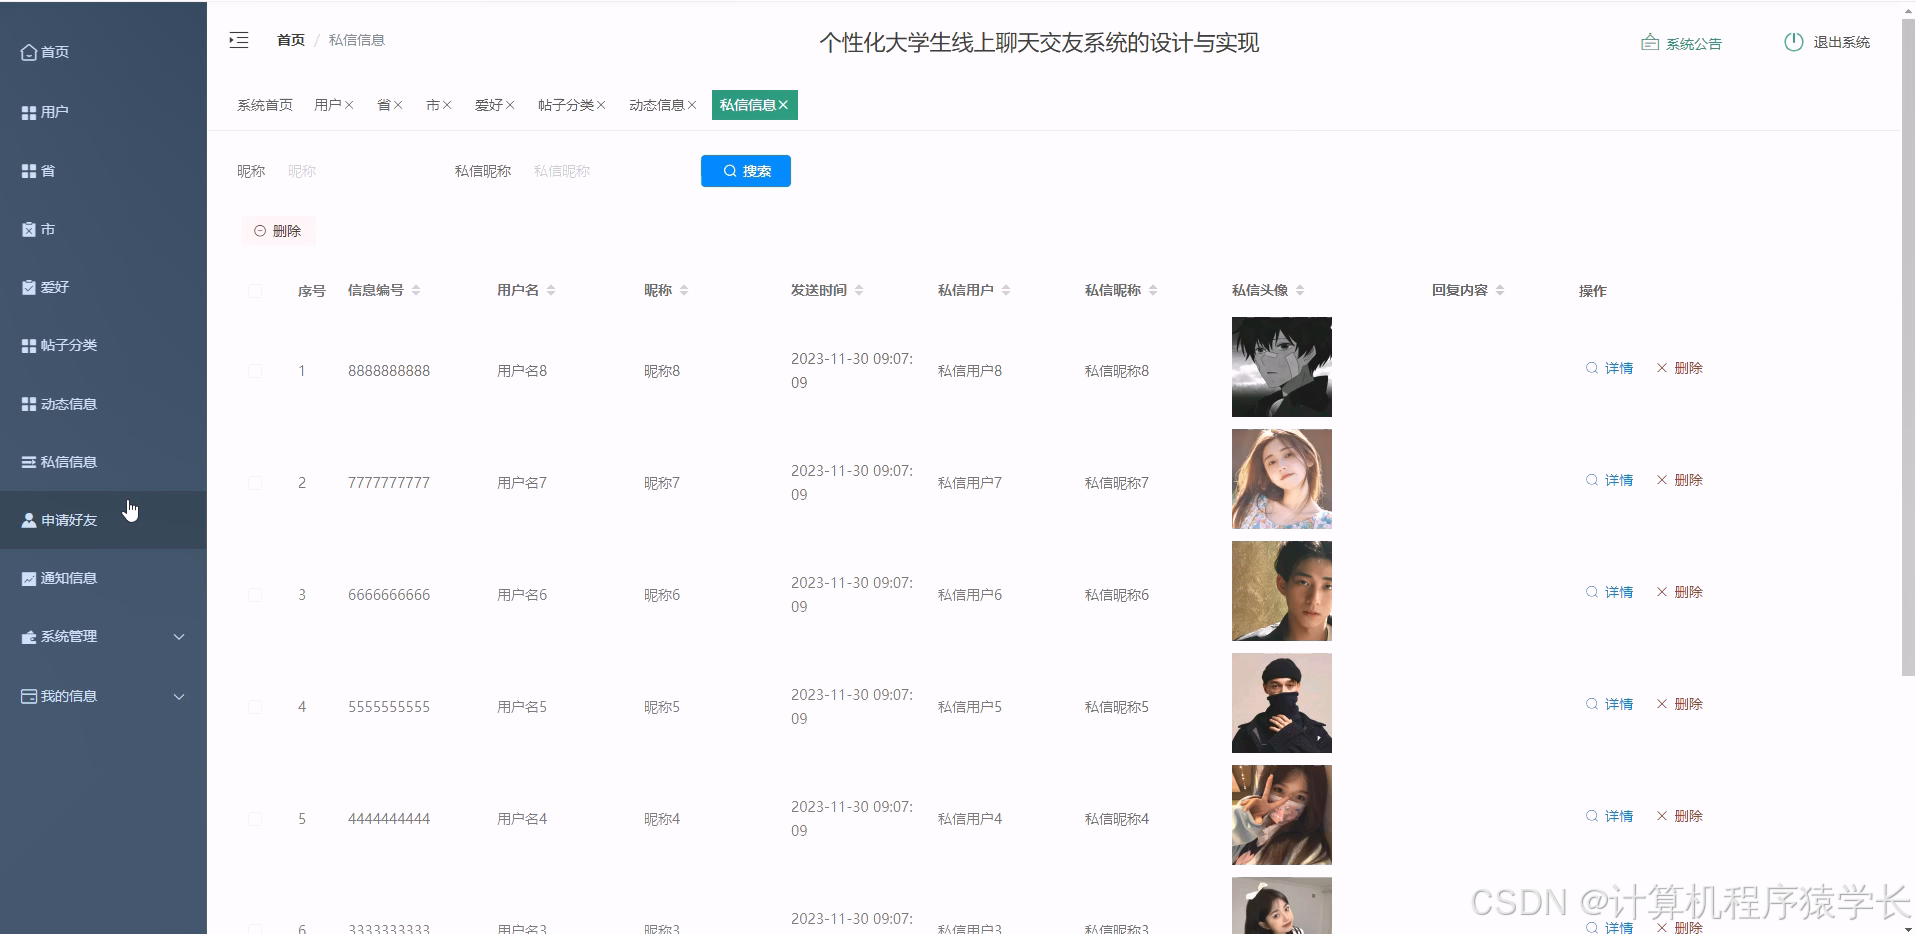This screenshot has height=934, width=1916.
Task: Sort by the 发送时间 column arrows
Action: tap(859, 290)
